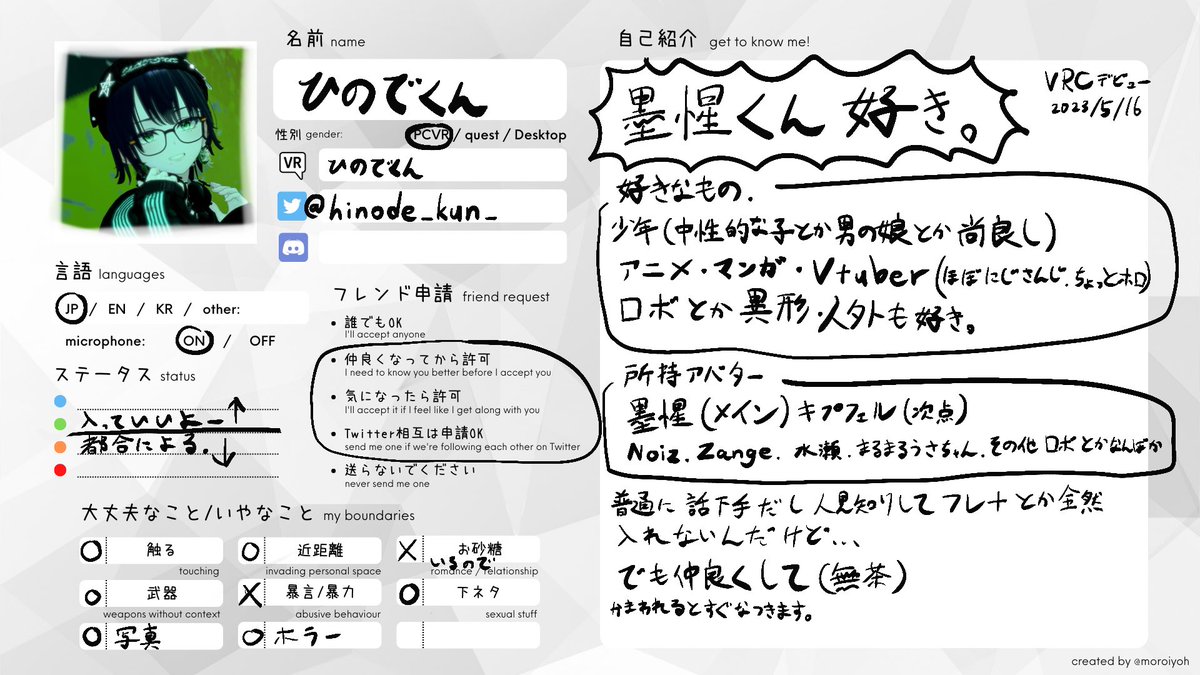Click the ステータス status heading
Viewport: 1200px width, 675px height.
click(x=125, y=375)
